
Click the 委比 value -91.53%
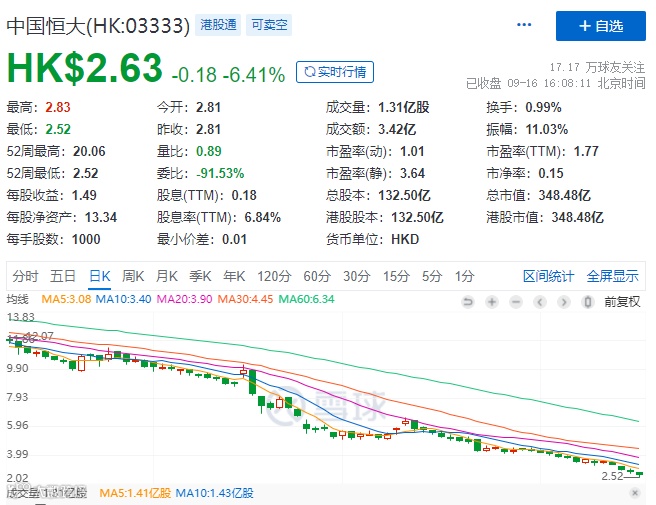220,173
